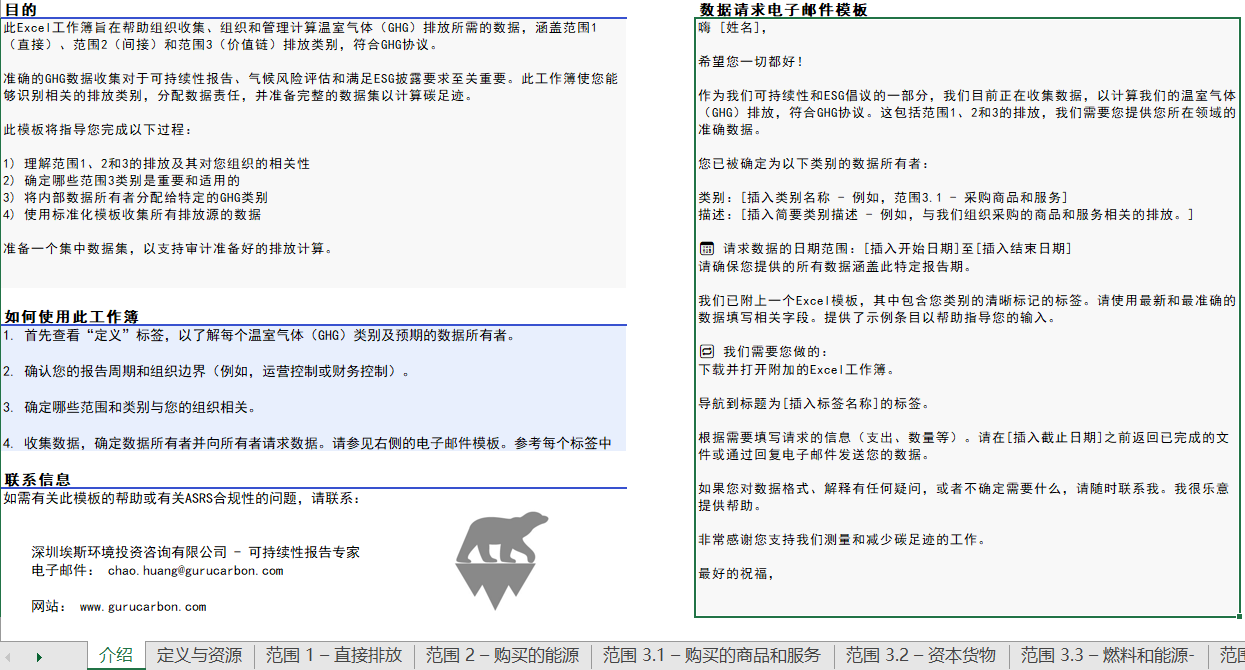Image resolution: width=1245 pixels, height=670 pixels.
Task: Click the 描述：[插入简要类别描述 line
Action: click(946, 215)
